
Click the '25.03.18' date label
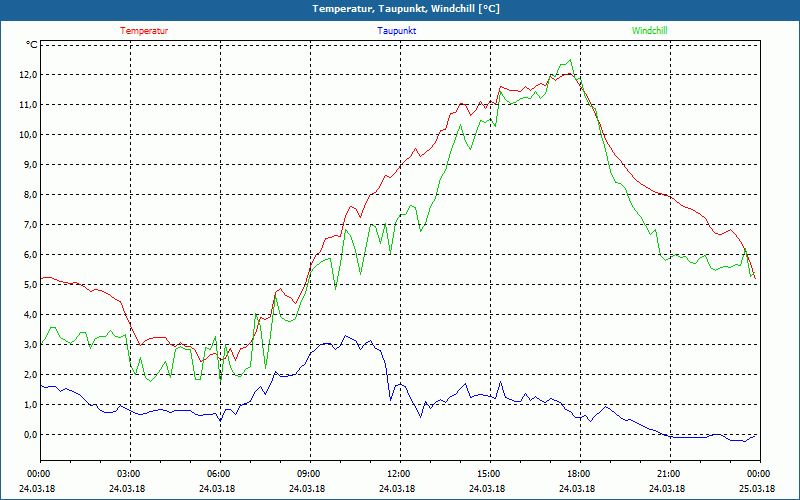[757, 488]
